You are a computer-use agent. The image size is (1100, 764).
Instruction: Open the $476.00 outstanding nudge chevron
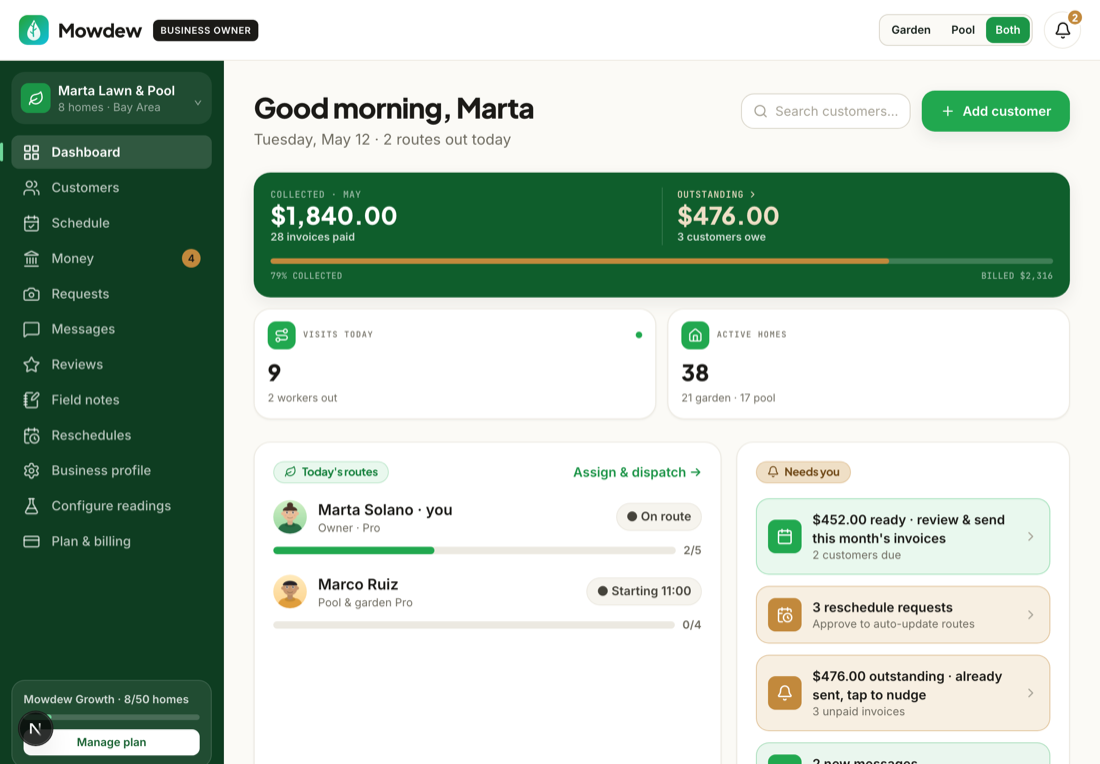[x=1030, y=693]
